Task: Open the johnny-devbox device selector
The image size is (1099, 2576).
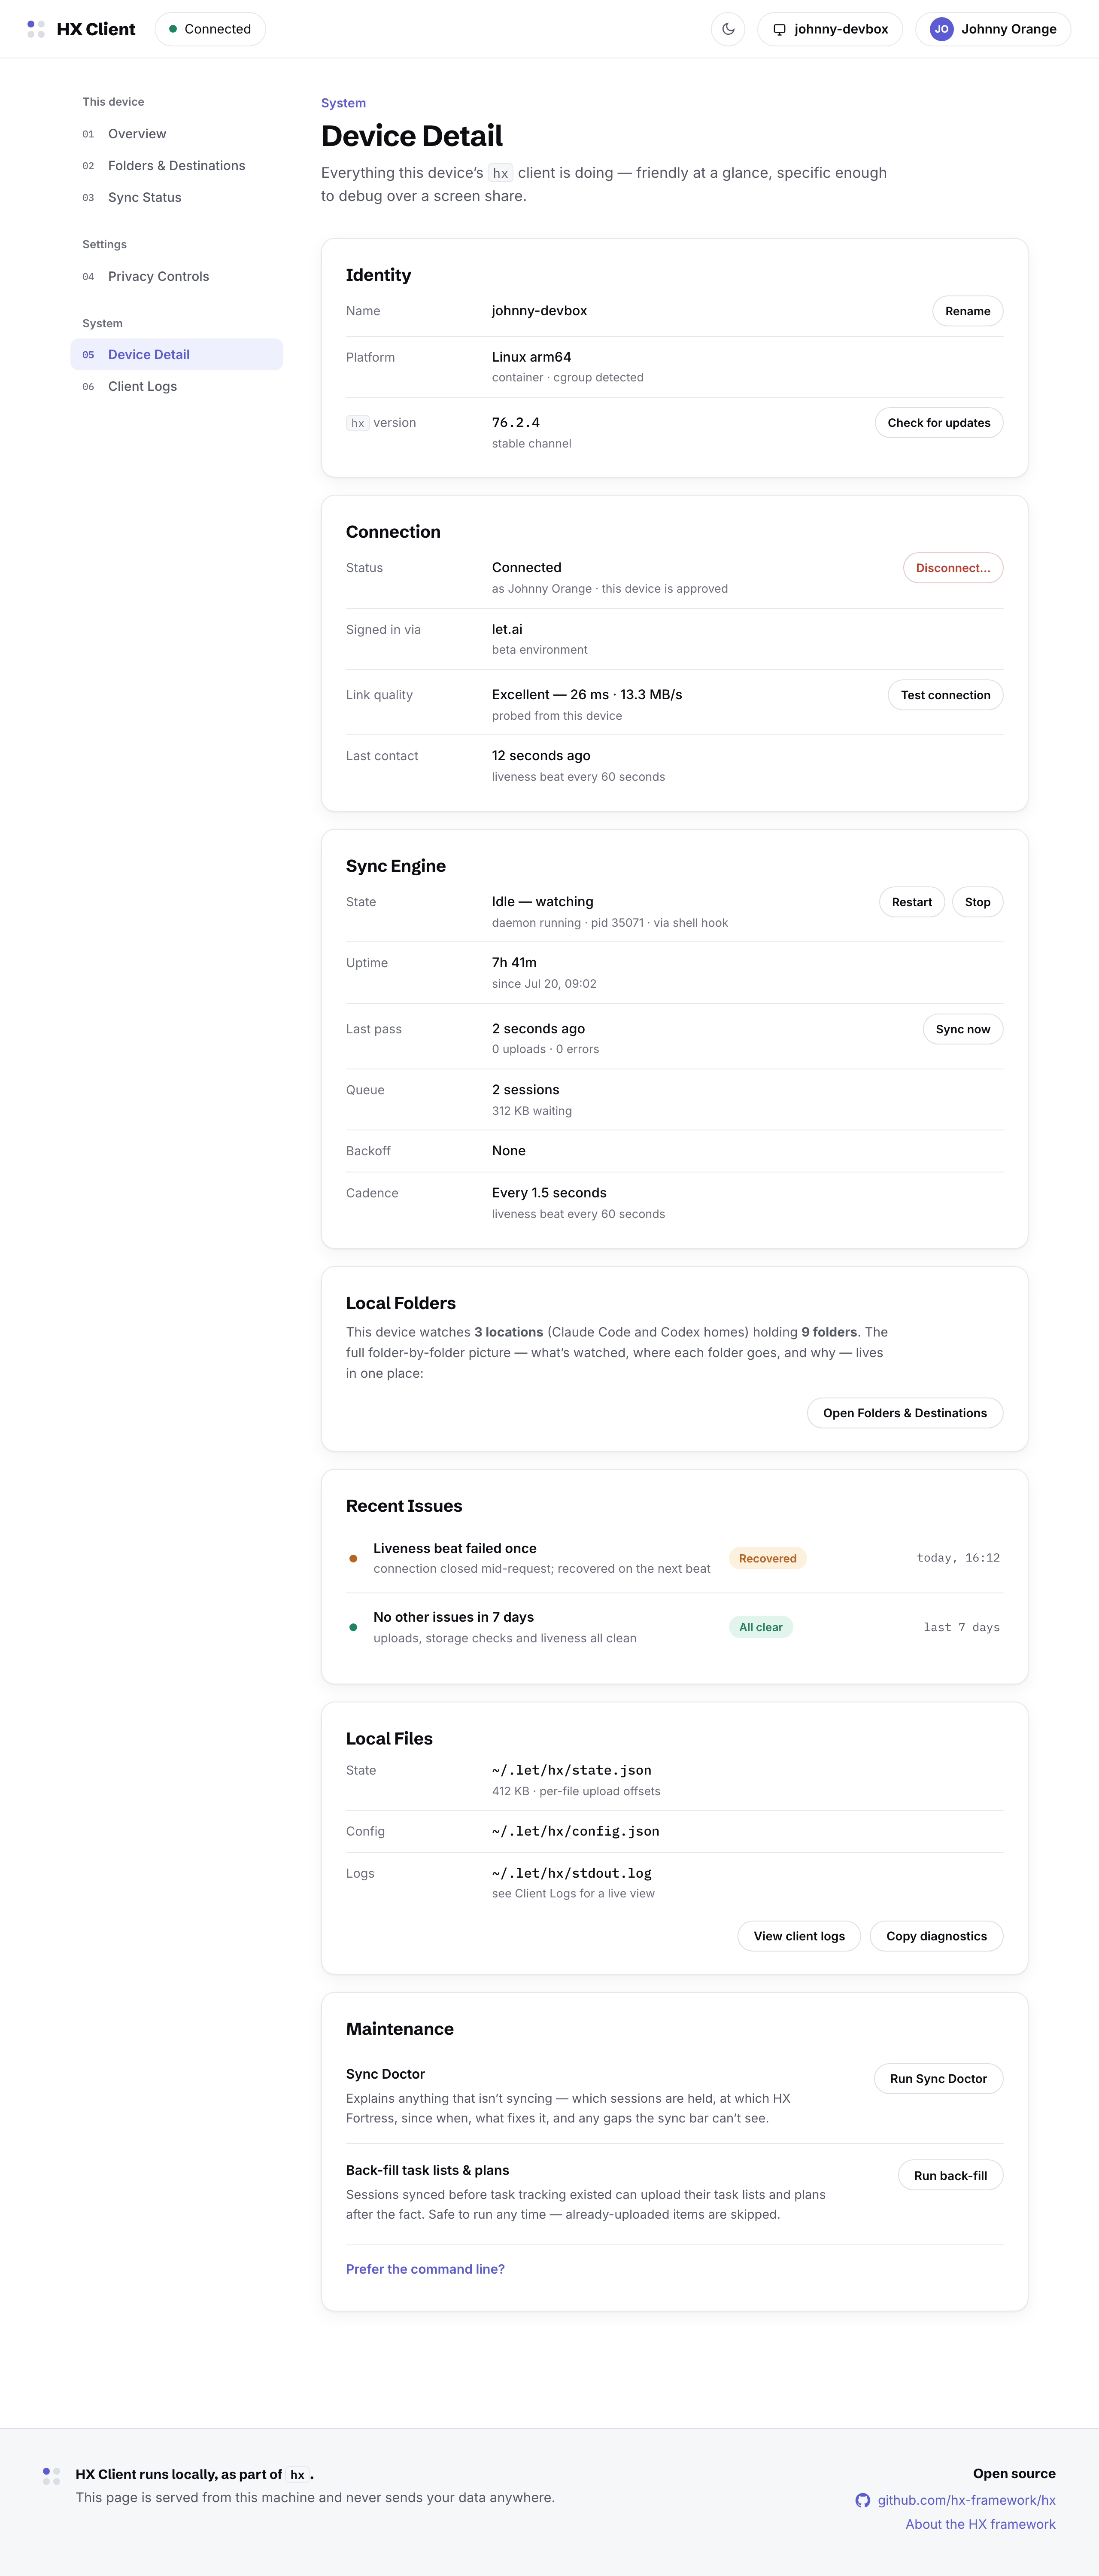Action: point(829,29)
